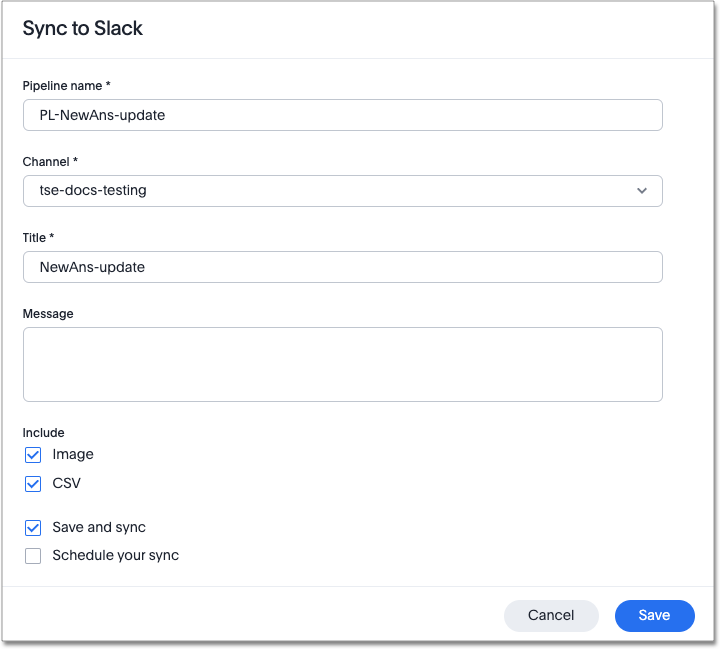Screen dimensions: 720x649
Task: Uncheck the Image checkbox
Action: (33, 455)
